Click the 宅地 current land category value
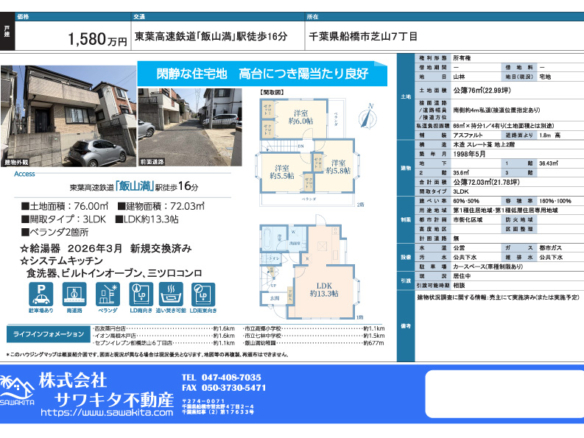 click(x=545, y=77)
